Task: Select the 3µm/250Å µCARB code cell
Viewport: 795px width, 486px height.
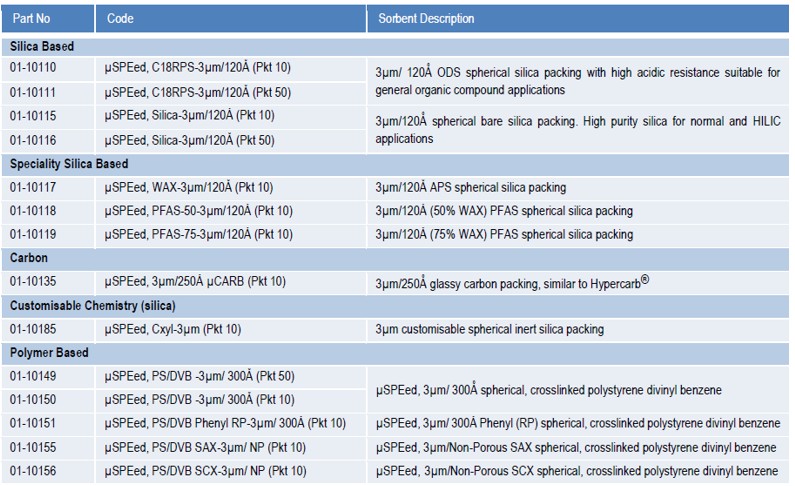Action: pyautogui.click(x=195, y=282)
